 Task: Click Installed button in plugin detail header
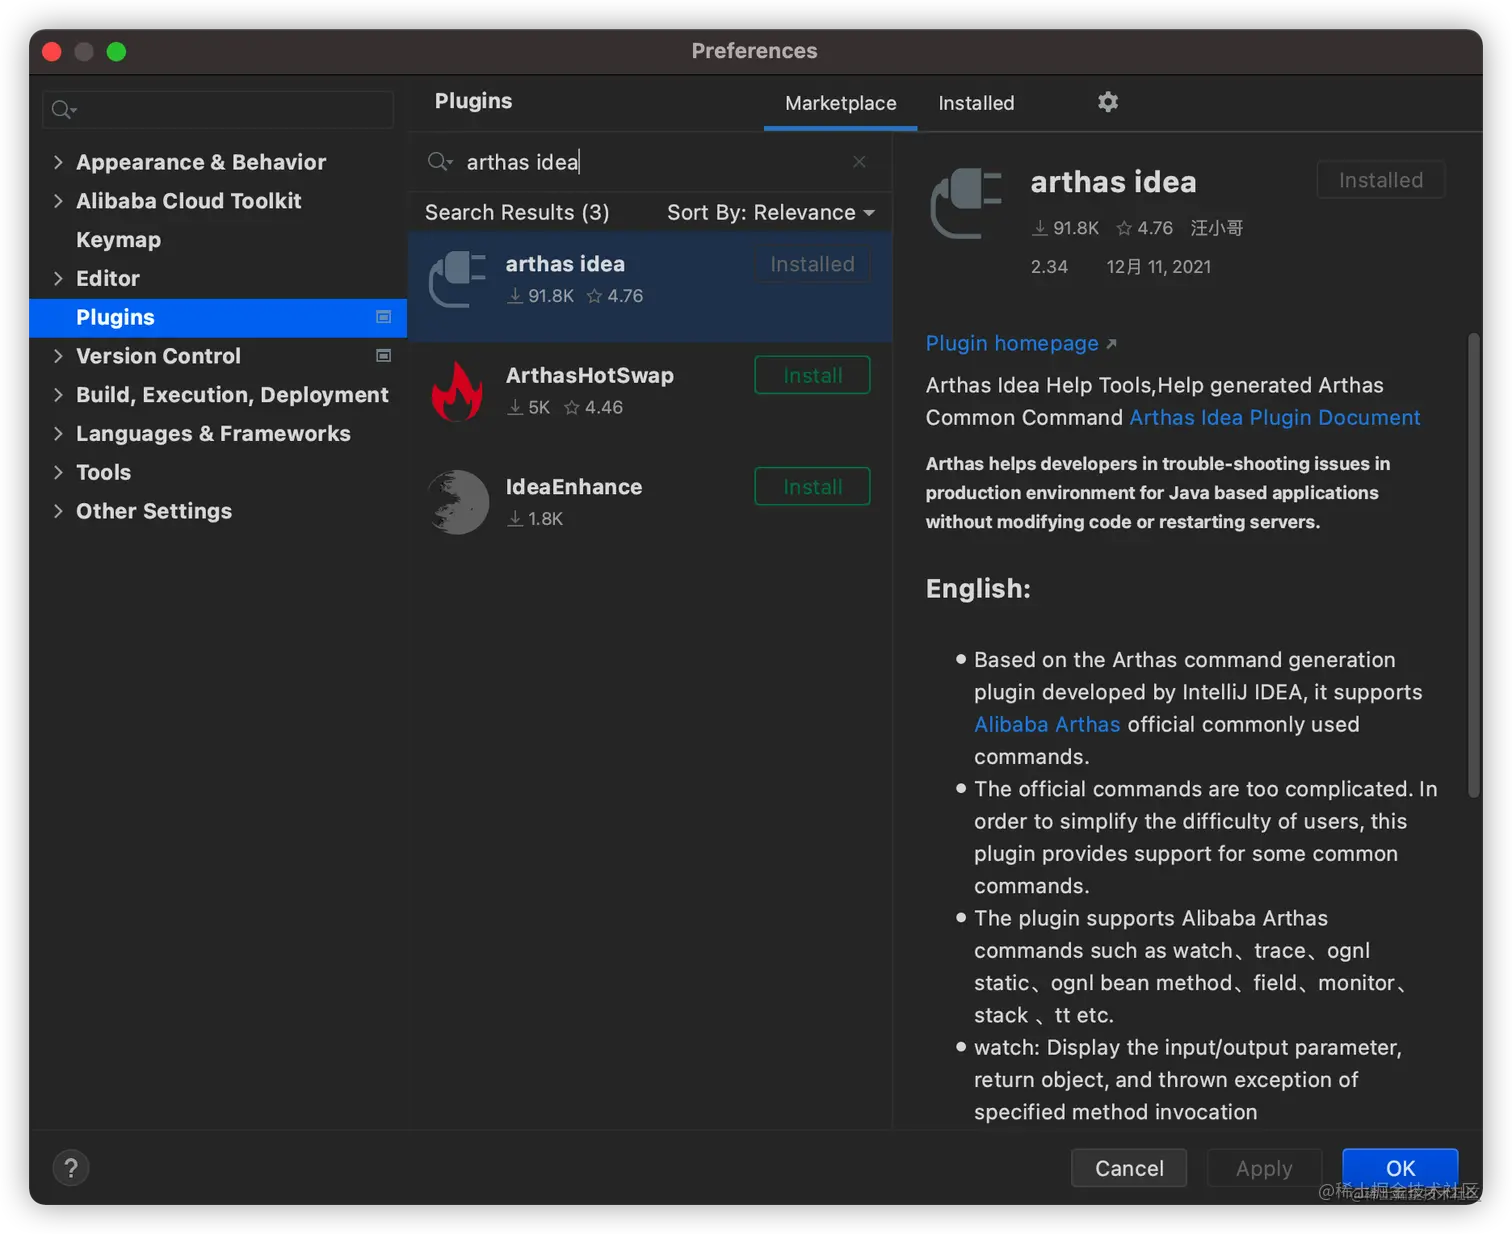[x=1381, y=180]
